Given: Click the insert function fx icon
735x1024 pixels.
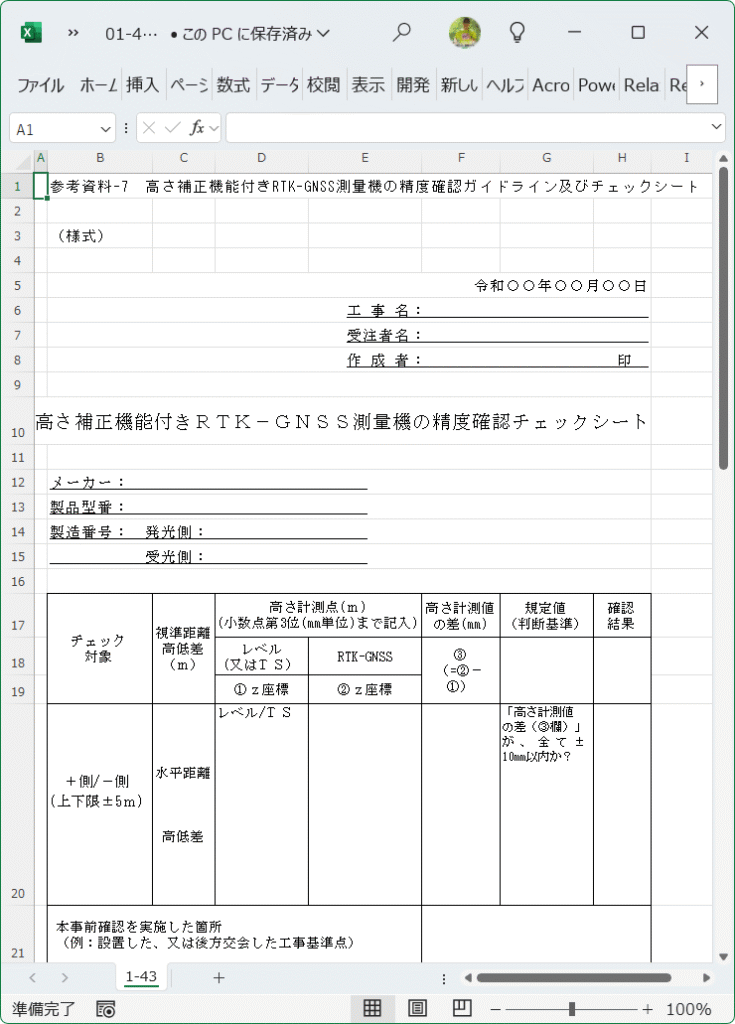Looking at the screenshot, I should pyautogui.click(x=197, y=128).
